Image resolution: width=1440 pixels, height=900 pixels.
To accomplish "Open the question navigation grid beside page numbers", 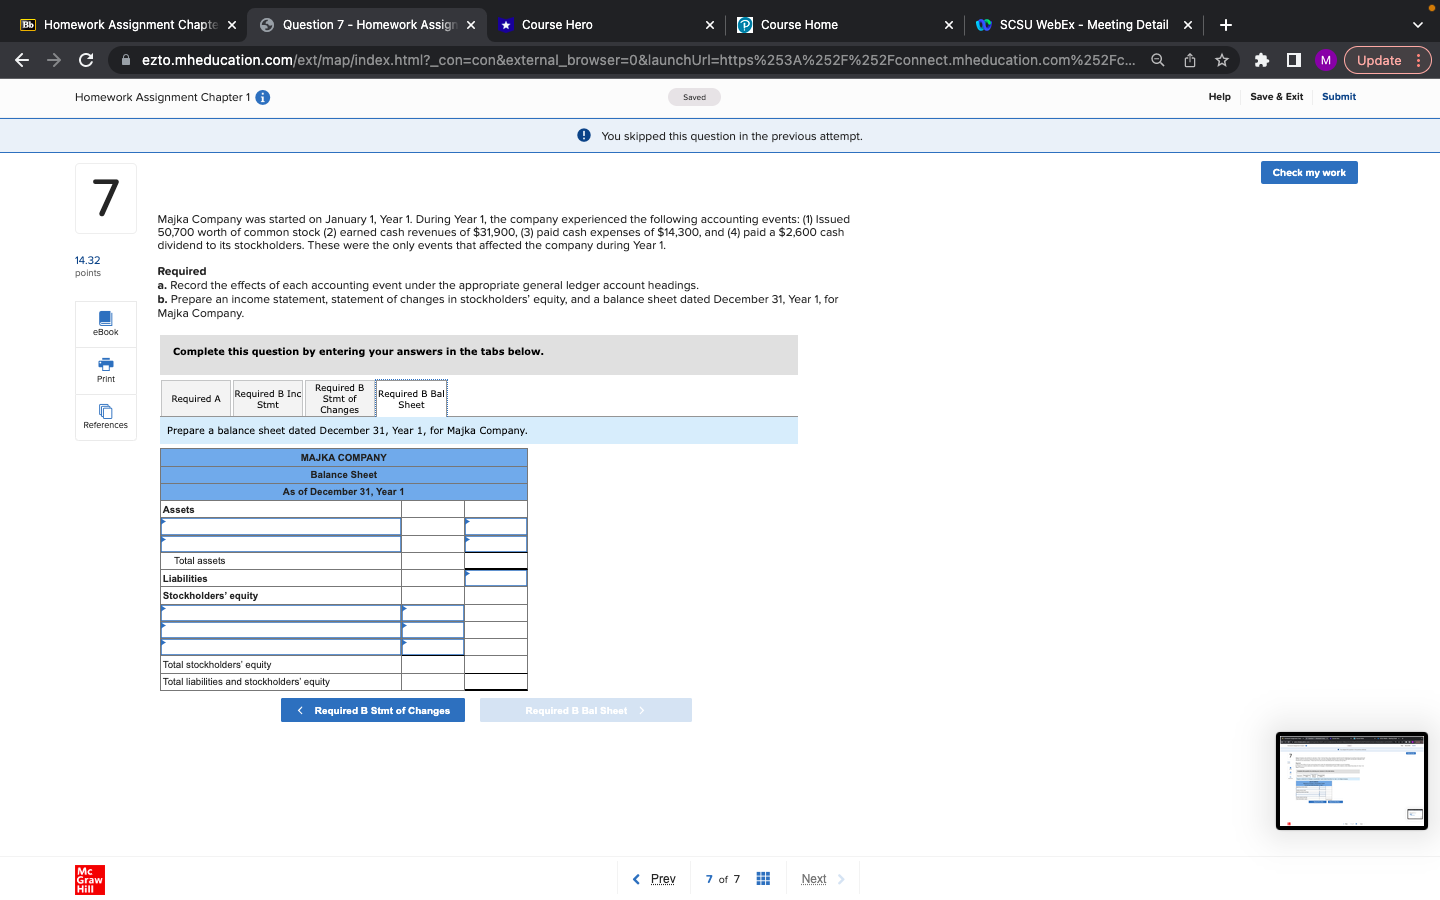I will point(763,878).
